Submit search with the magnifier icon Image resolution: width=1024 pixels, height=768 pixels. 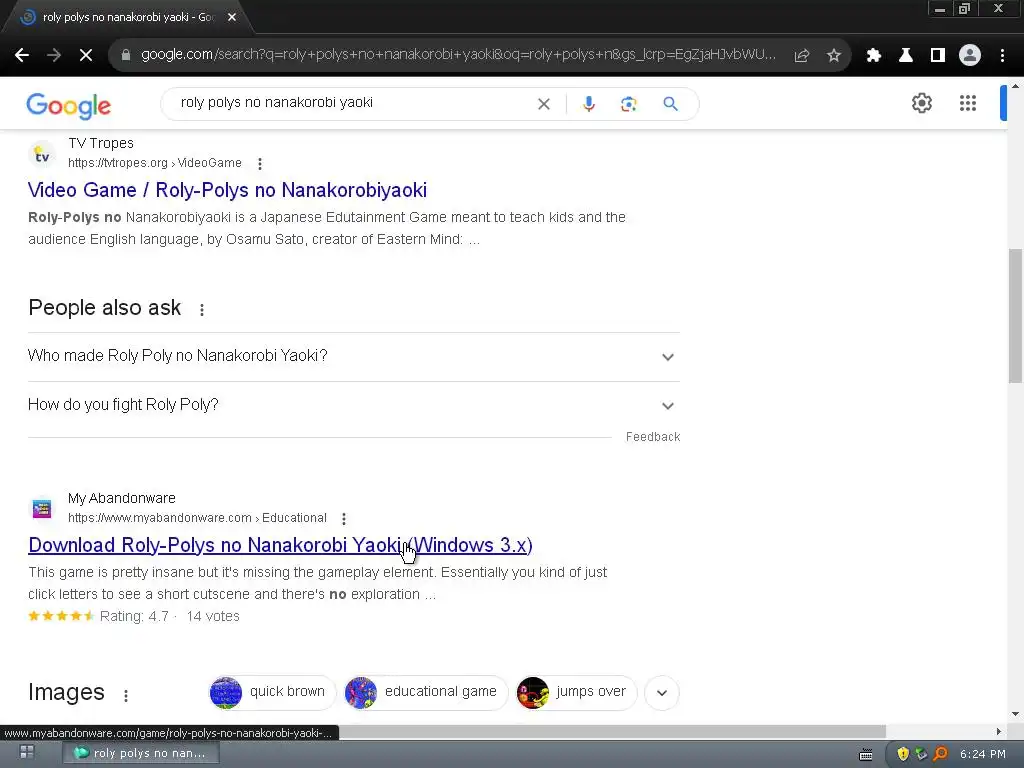(670, 104)
